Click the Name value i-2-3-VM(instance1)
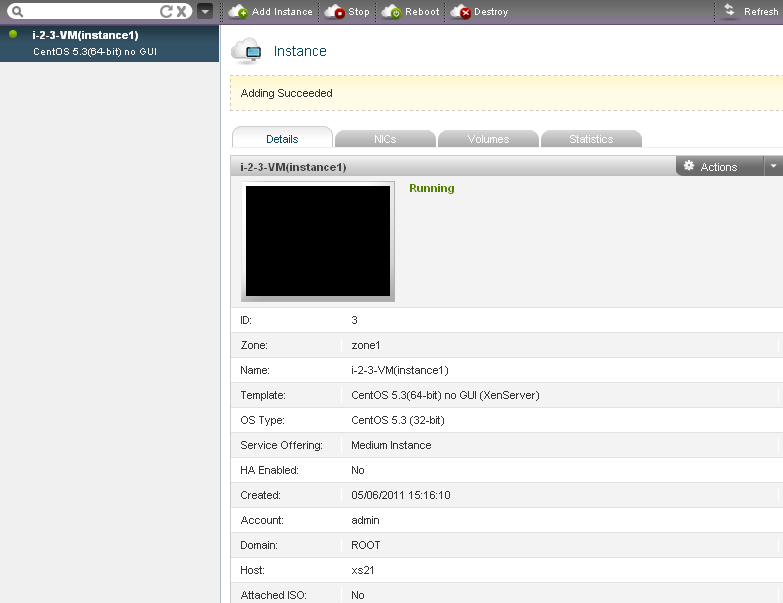The height and width of the screenshot is (603, 783). click(x=400, y=370)
